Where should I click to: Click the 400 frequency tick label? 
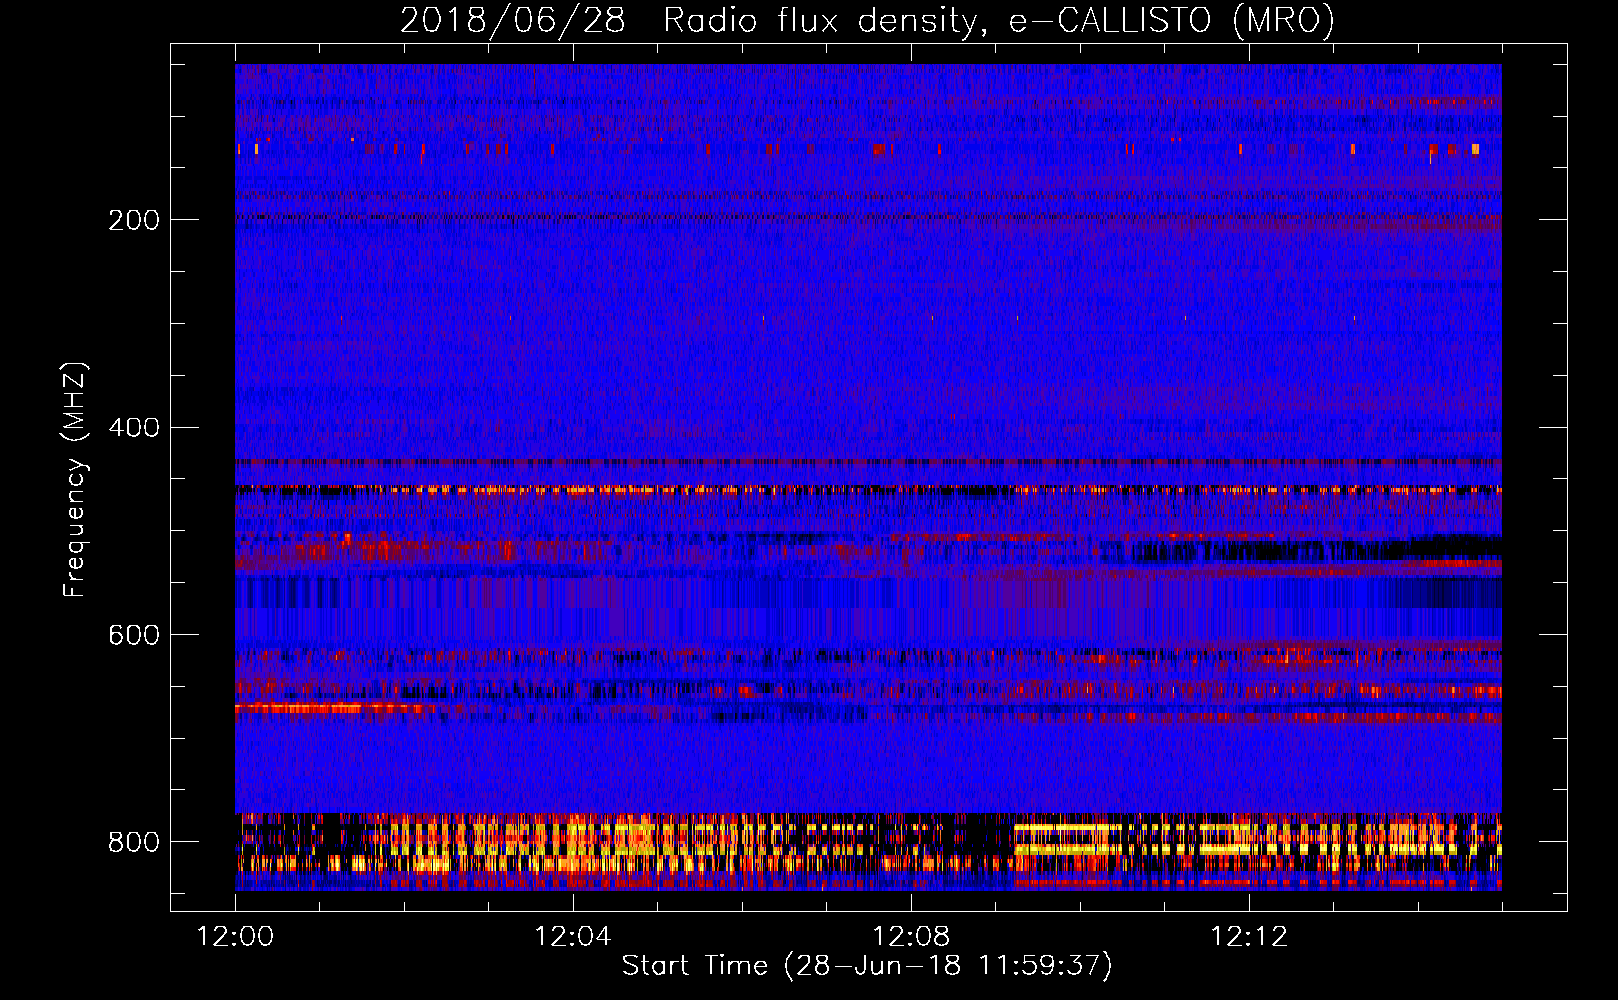pyautogui.click(x=134, y=428)
